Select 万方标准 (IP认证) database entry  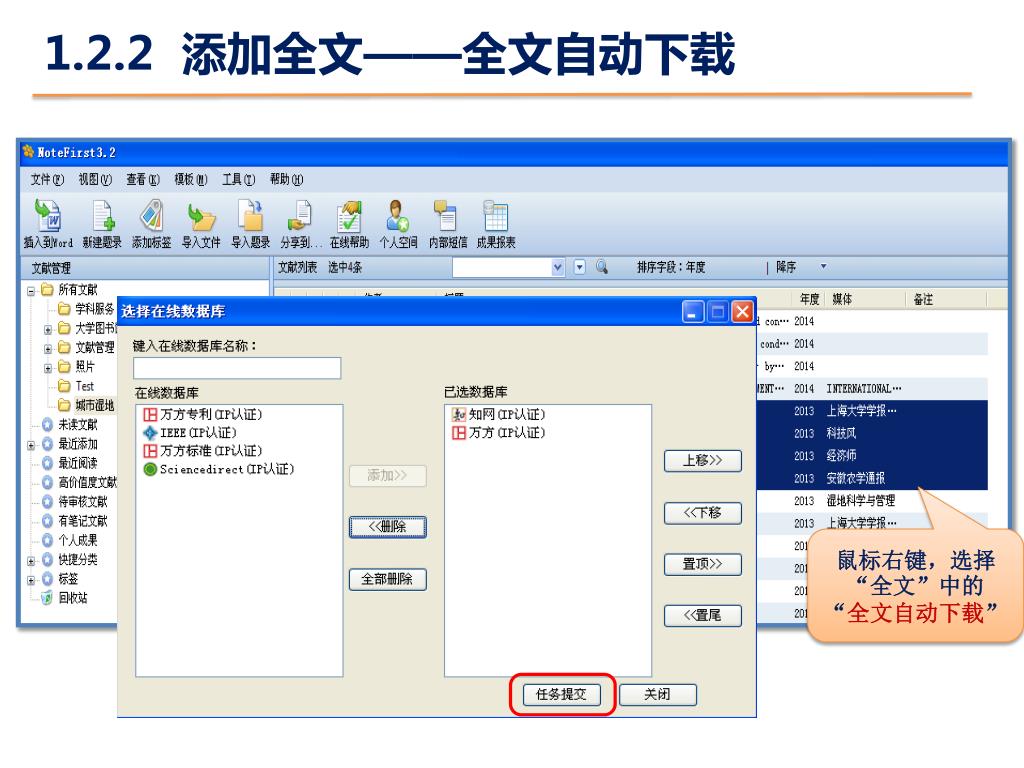202,451
